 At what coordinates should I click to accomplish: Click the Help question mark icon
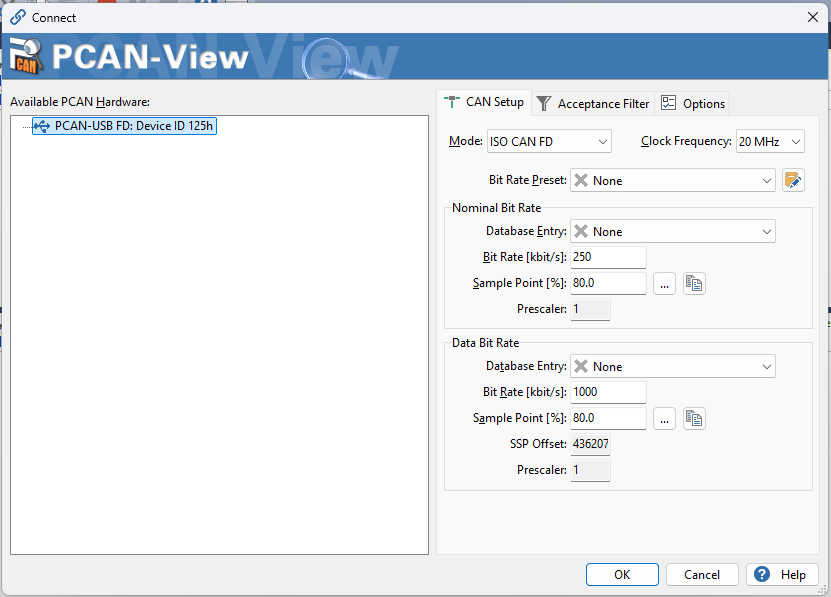point(762,574)
